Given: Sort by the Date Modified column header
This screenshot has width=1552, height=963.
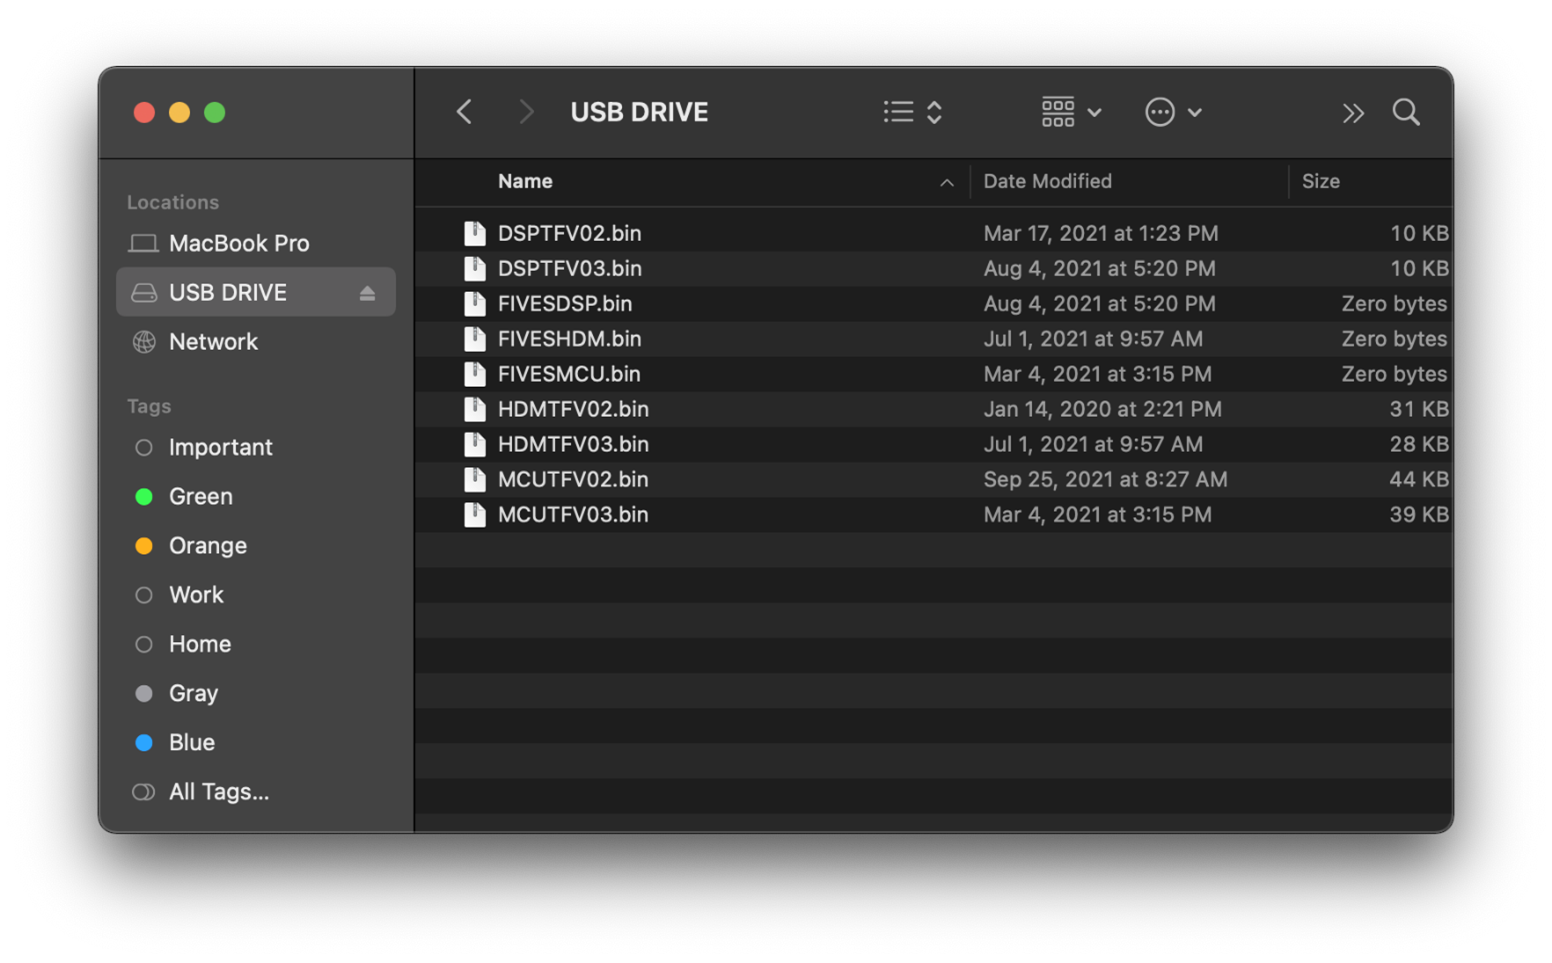Looking at the screenshot, I should pos(1047,181).
